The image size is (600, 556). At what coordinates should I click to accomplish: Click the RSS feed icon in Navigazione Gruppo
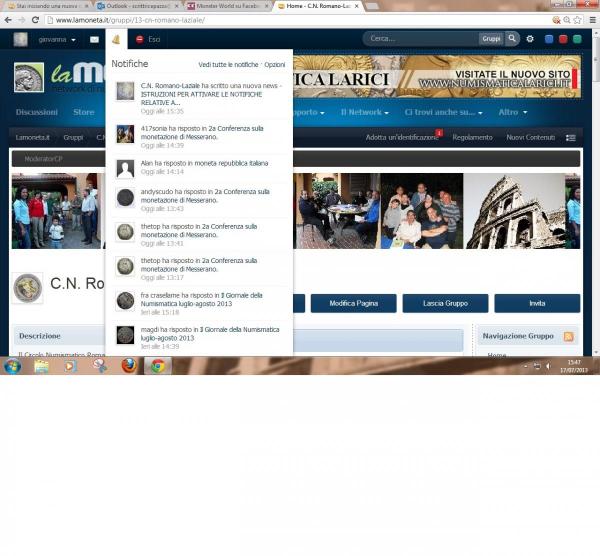click(569, 336)
